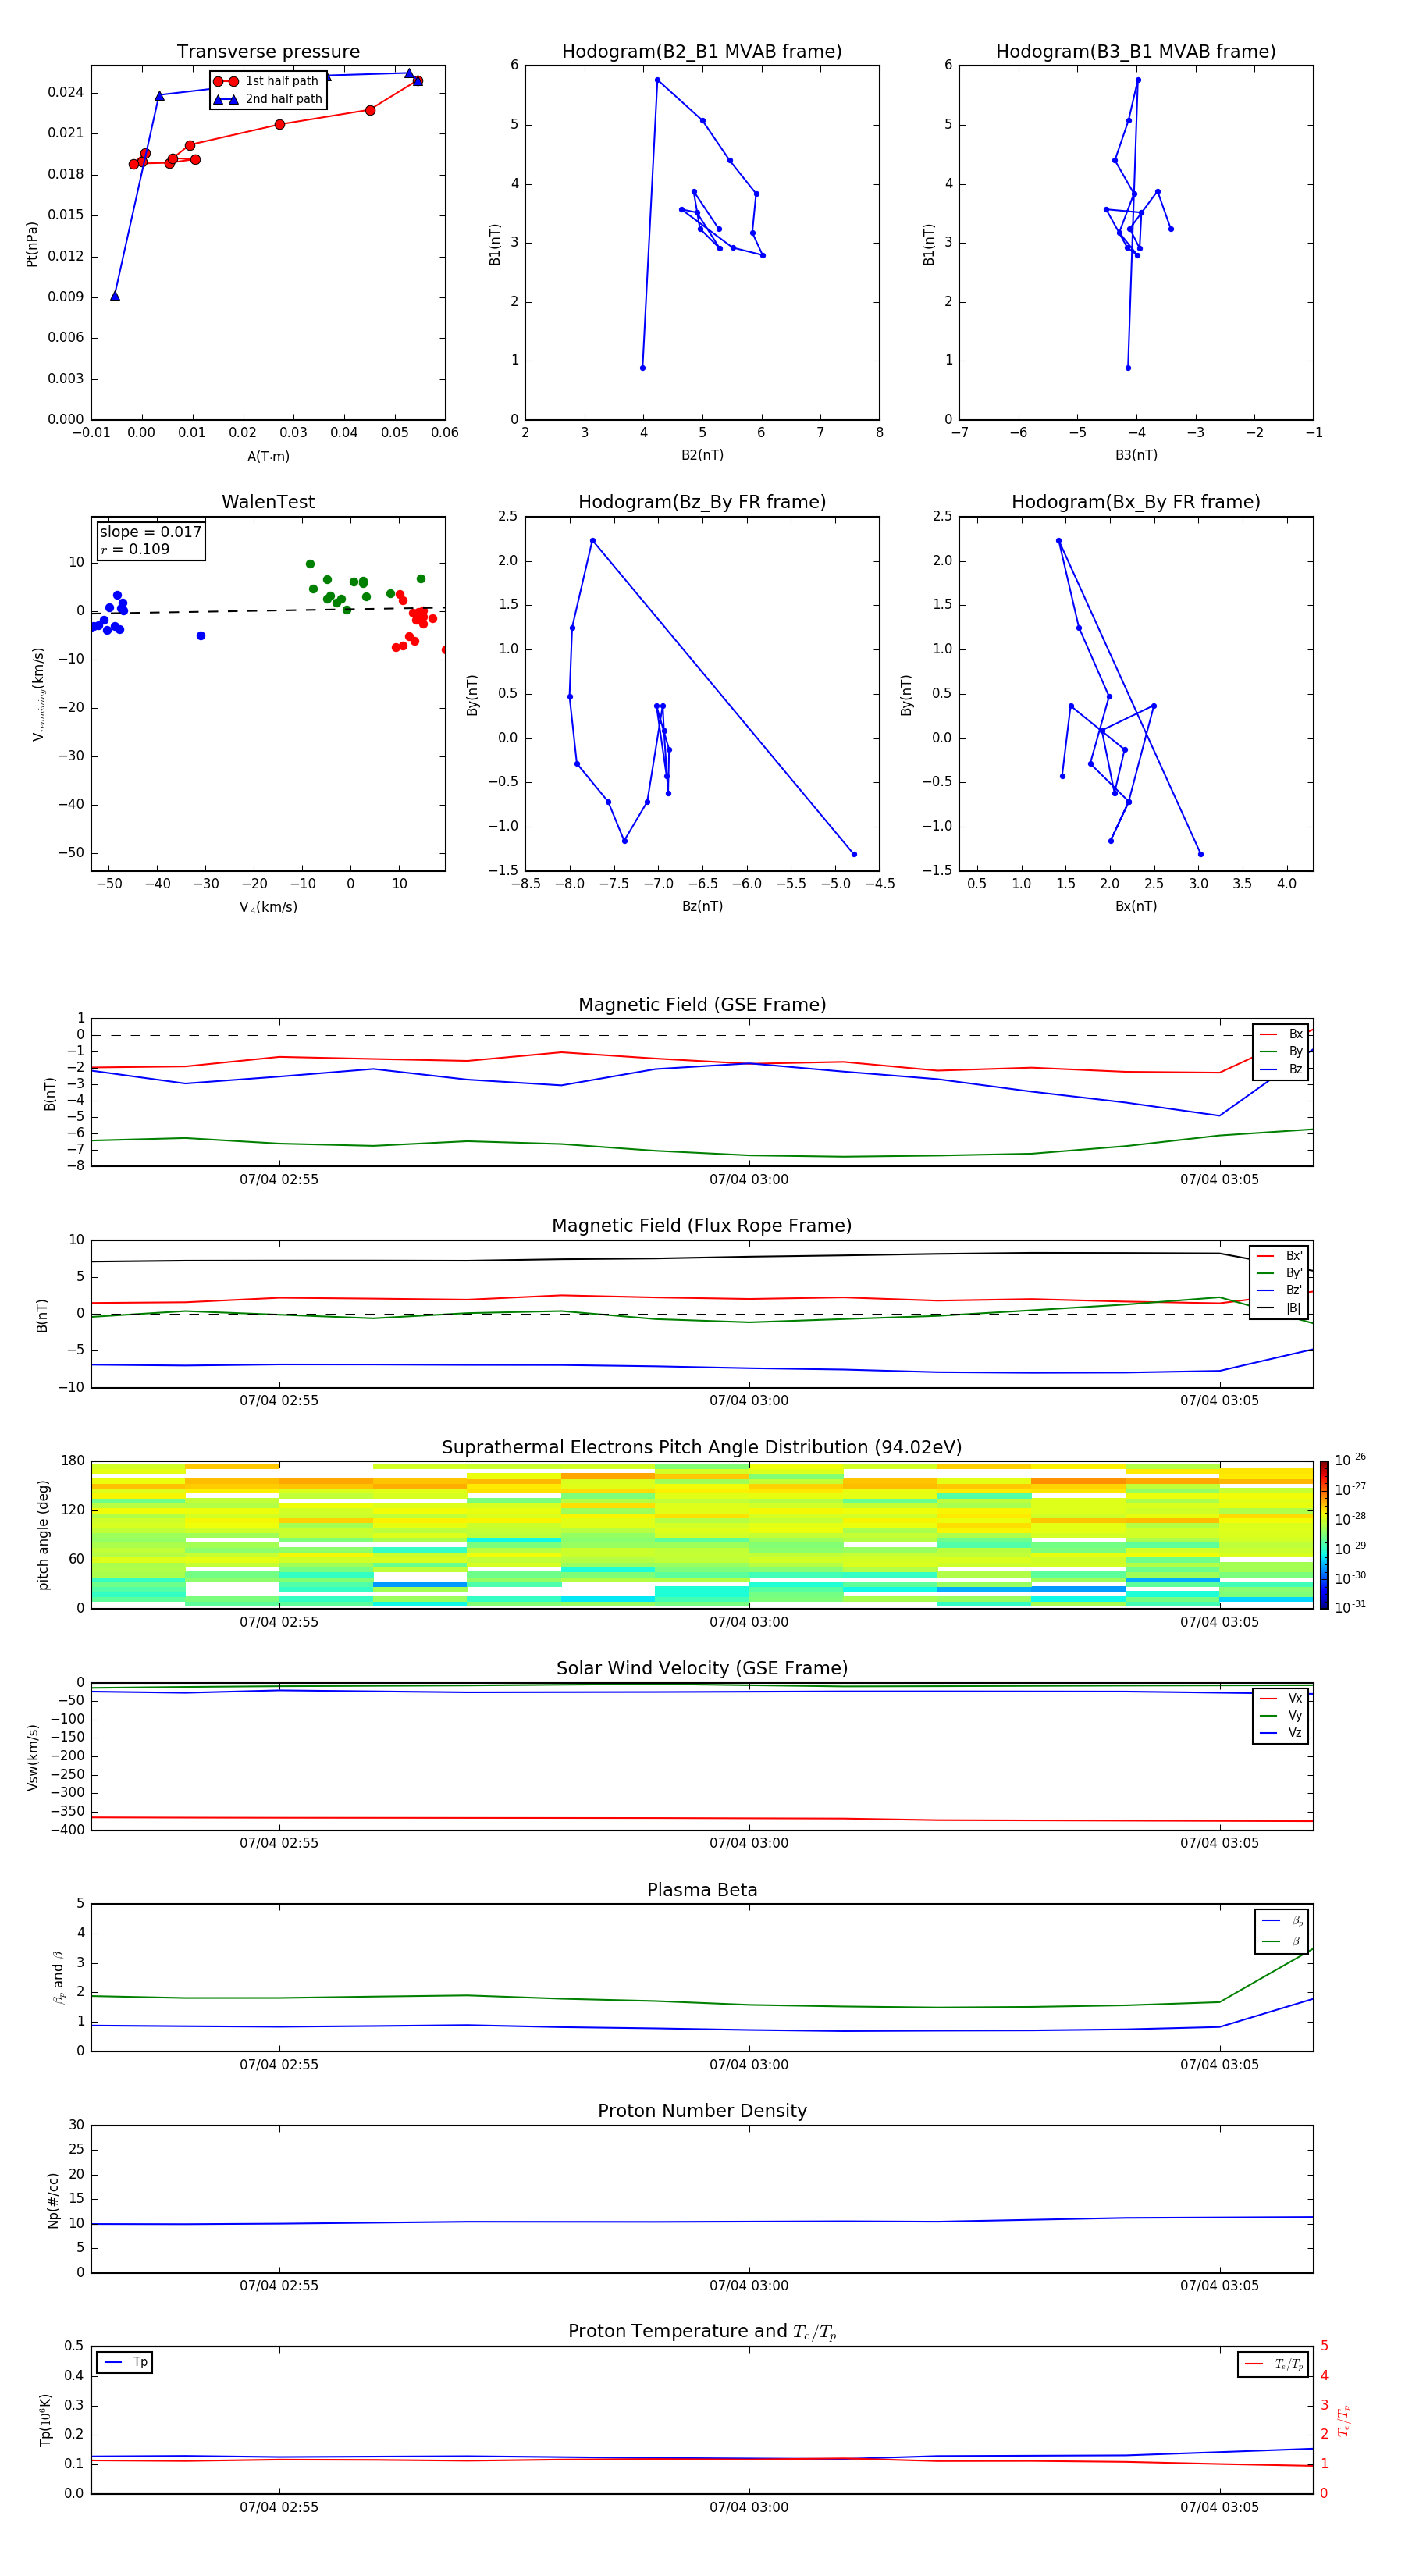Click the 'WalenTest' plot title

coord(268,502)
